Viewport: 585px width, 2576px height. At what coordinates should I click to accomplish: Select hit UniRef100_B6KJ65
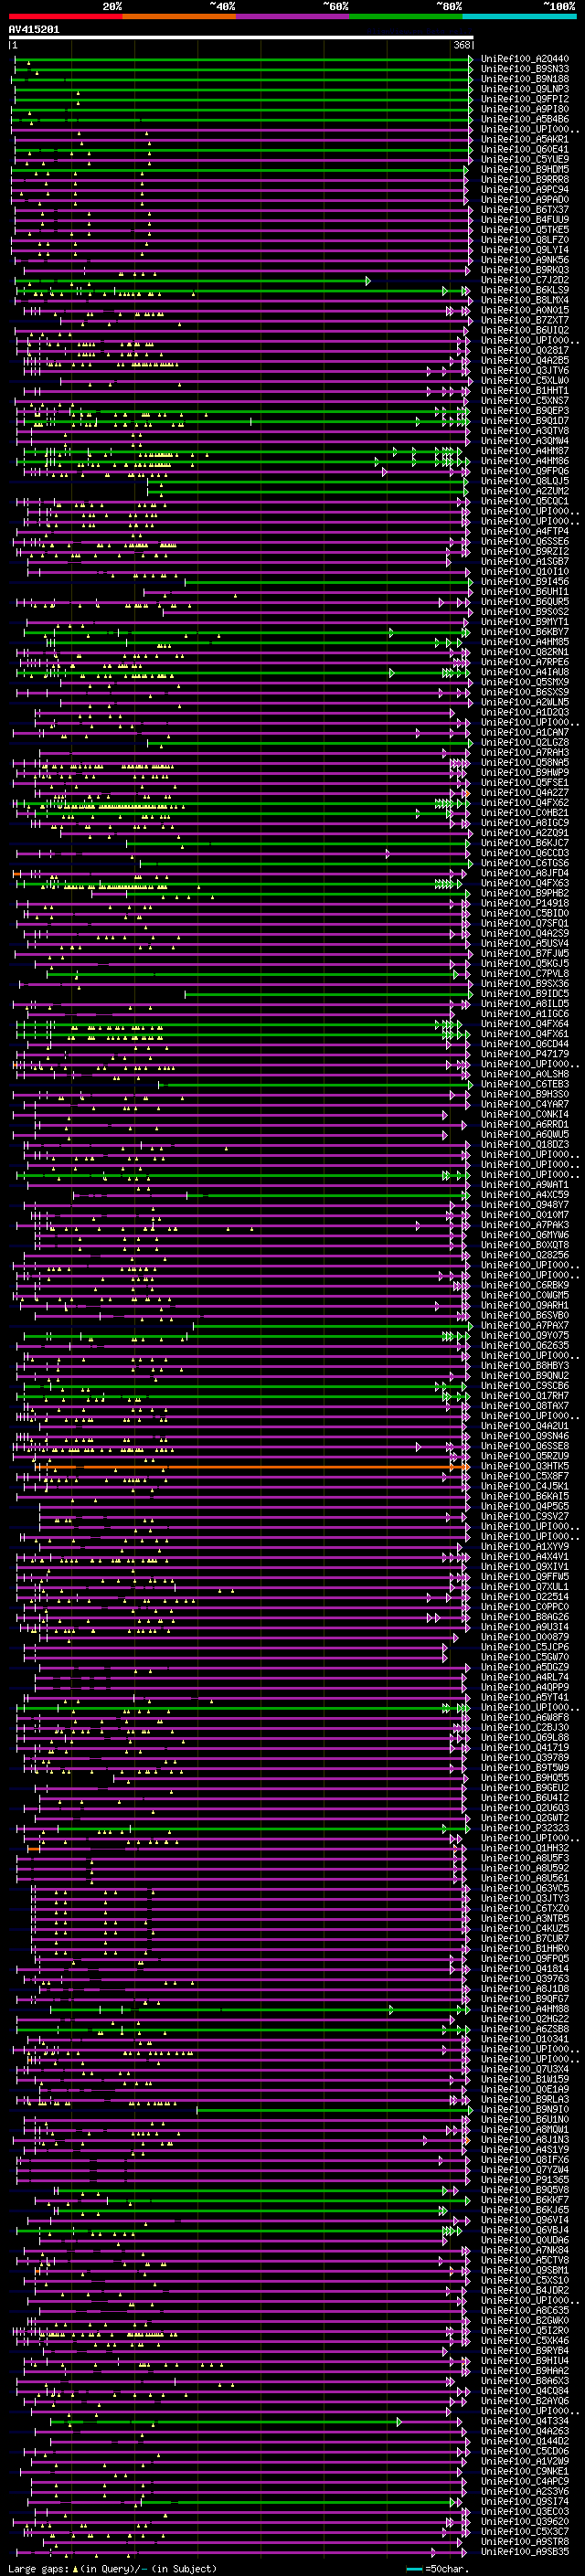coord(525,2210)
